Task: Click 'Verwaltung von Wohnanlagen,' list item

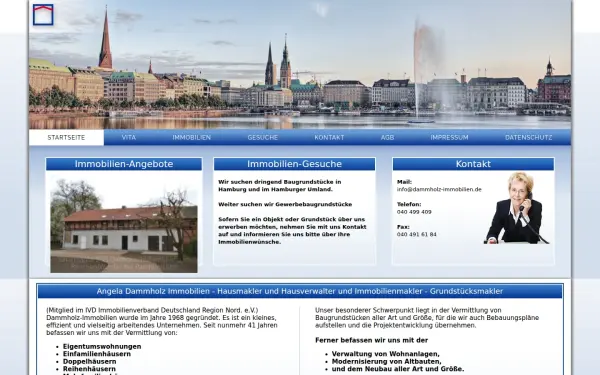Action: [386, 354]
